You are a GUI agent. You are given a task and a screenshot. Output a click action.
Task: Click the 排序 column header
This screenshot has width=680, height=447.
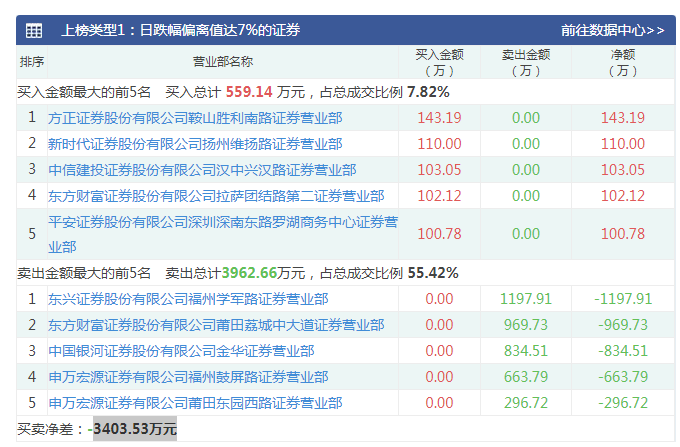coord(32,62)
